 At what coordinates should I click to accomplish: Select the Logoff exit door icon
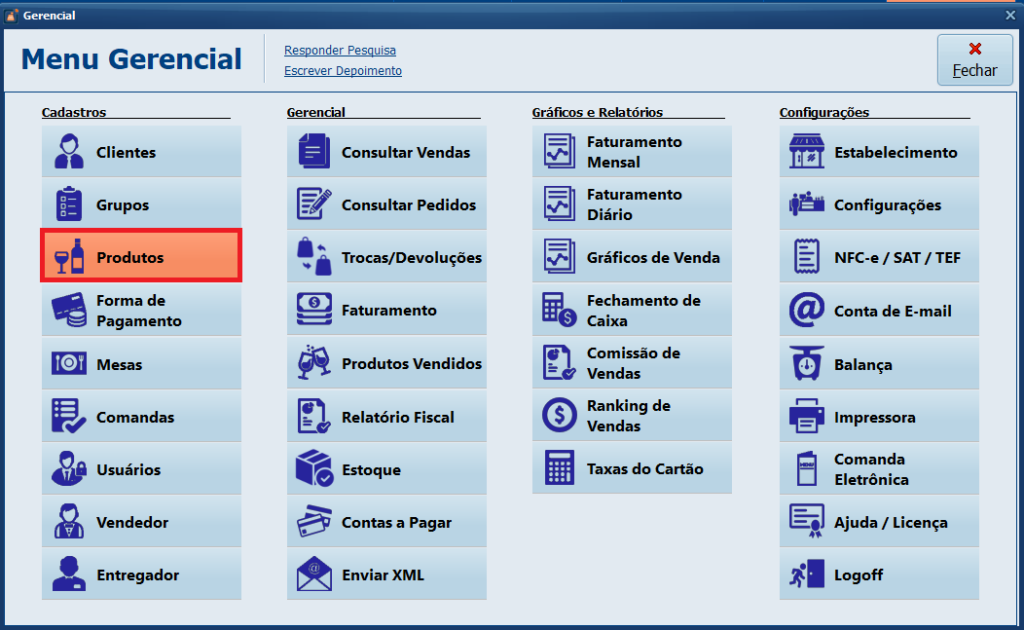pyautogui.click(x=806, y=575)
